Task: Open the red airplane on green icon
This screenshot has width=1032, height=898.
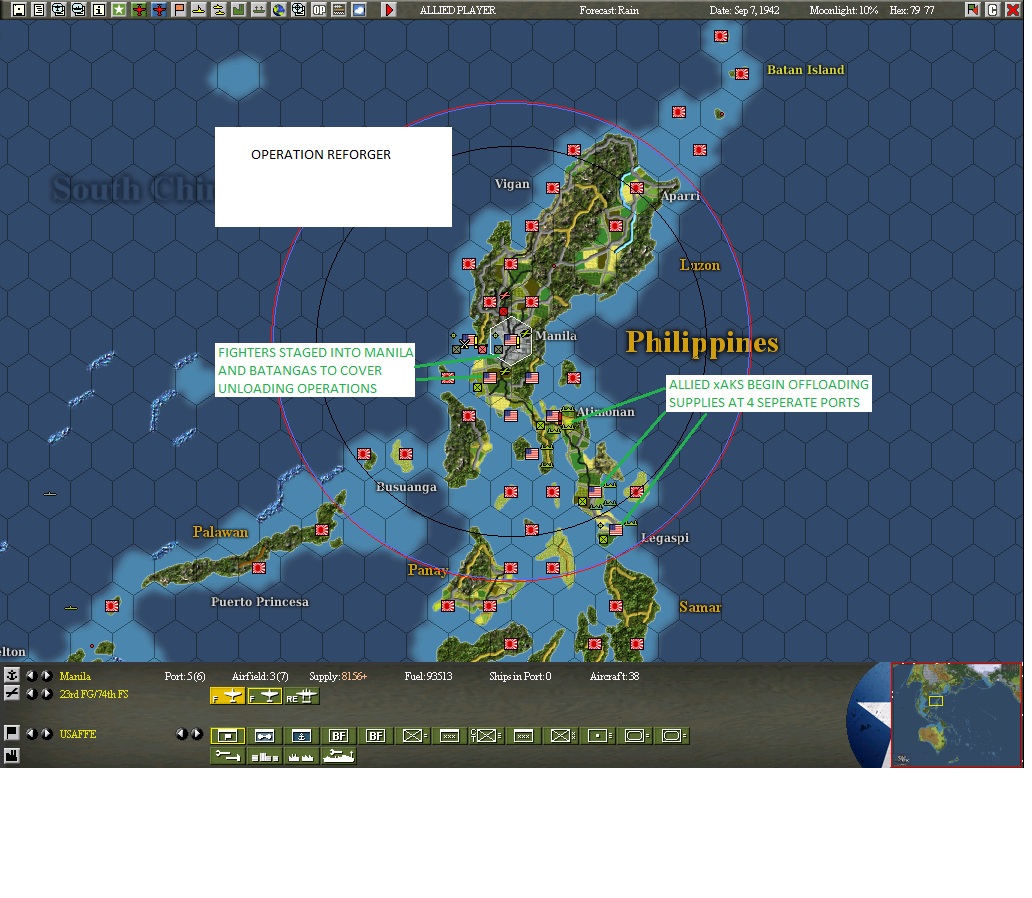Action: point(139,10)
